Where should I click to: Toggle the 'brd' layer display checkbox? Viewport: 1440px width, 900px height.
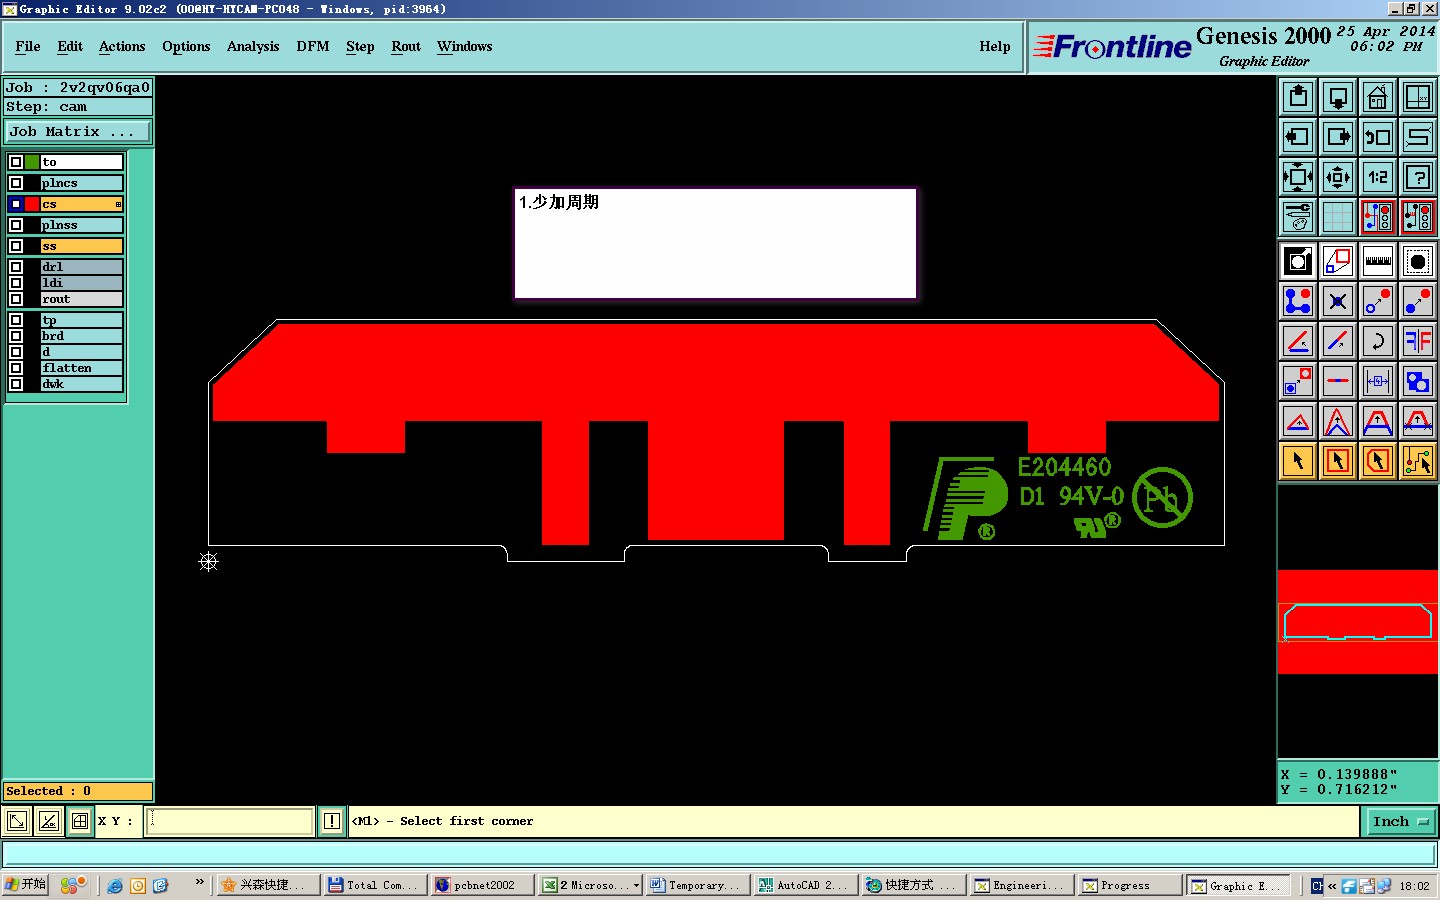coord(16,336)
